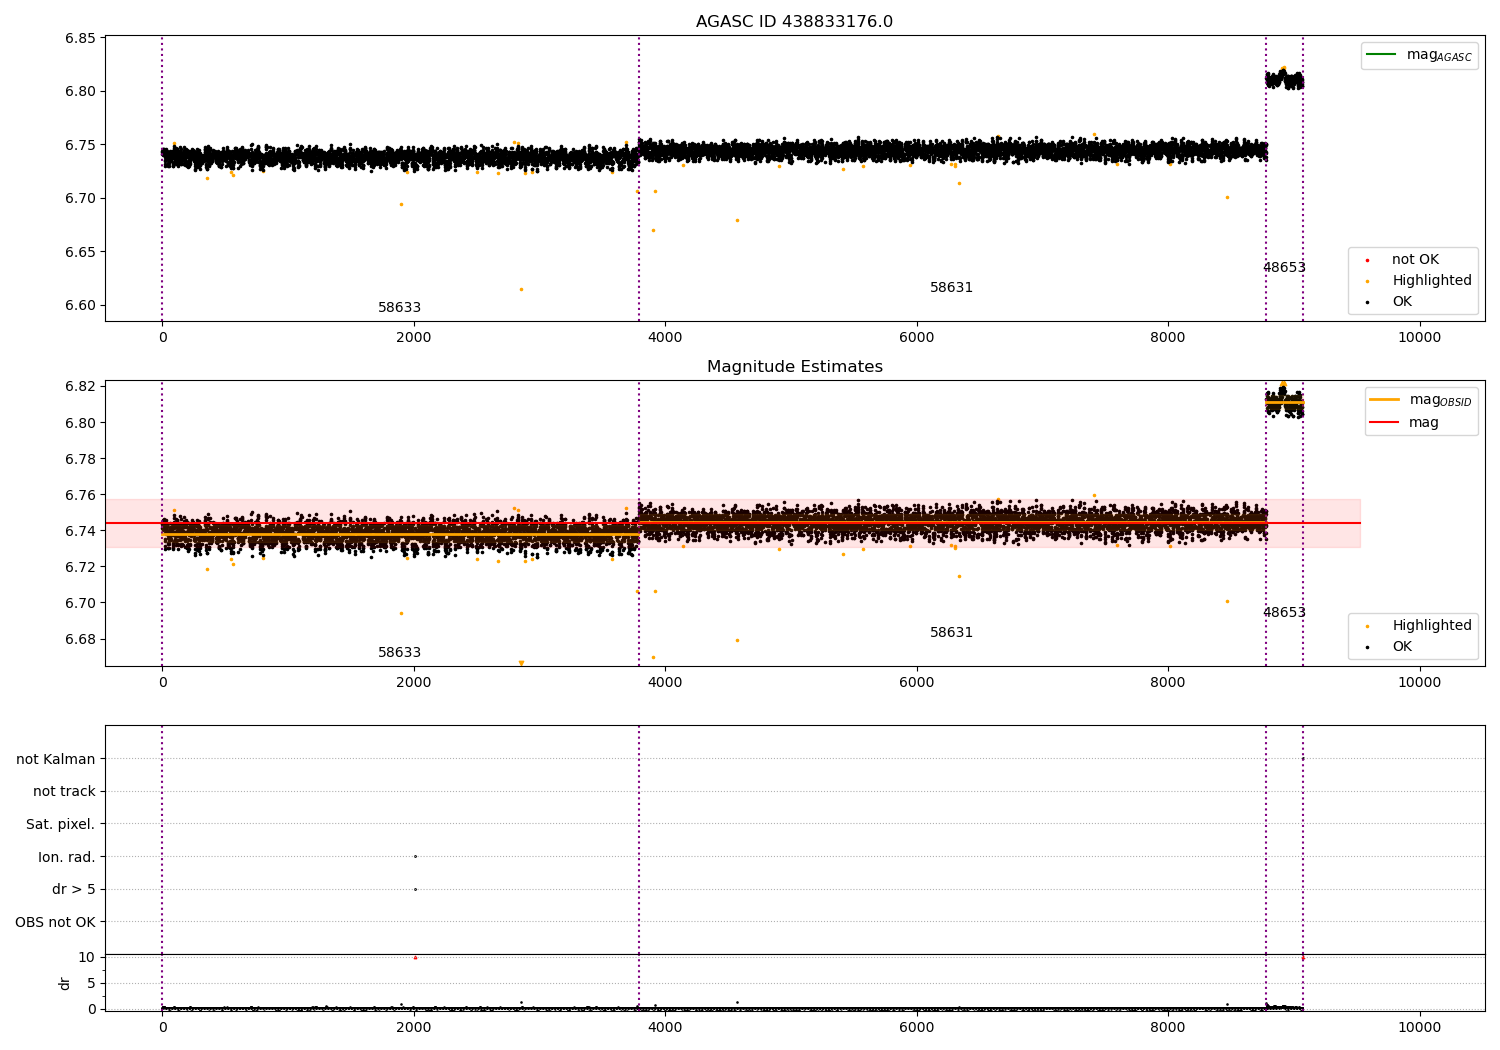This screenshot has height=1050, width=1500.
Task: Click the 'Magnitude Estimates' plot title
Action: pyautogui.click(x=794, y=367)
